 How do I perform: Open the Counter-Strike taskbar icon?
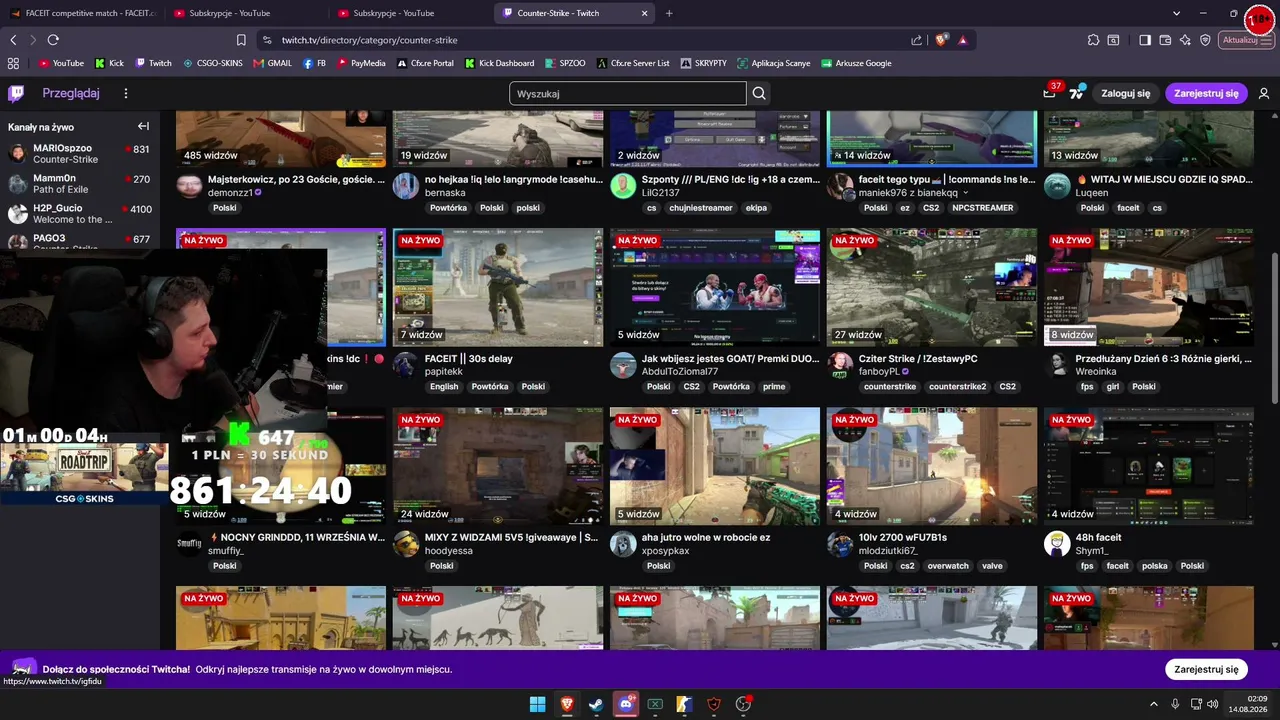coord(684,704)
